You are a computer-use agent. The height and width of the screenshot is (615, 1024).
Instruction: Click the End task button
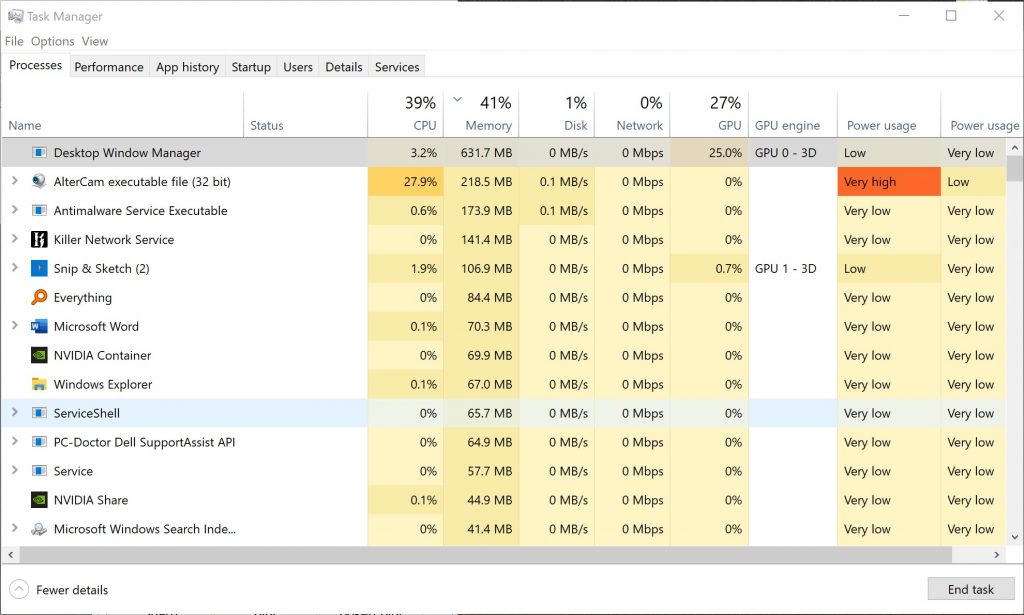click(x=970, y=590)
